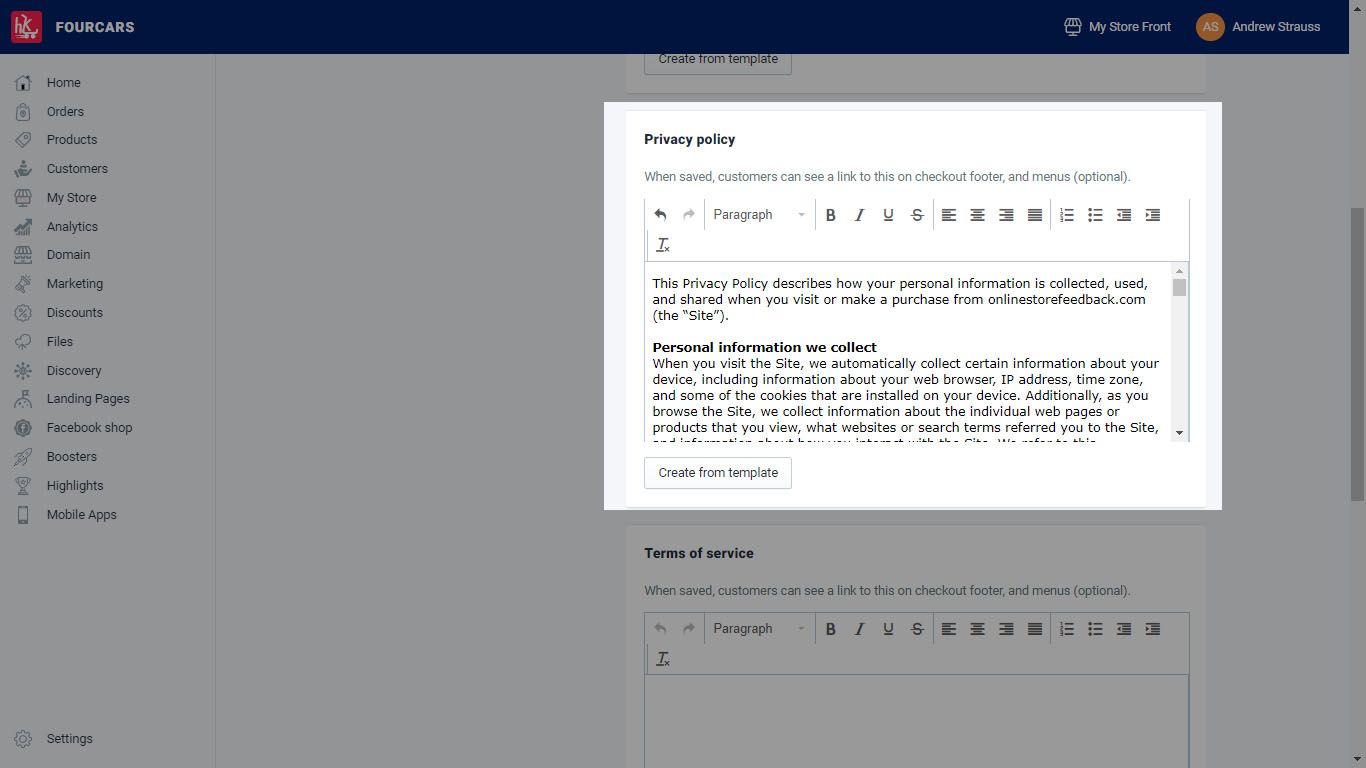
Task: Open Paragraph dropdown in Privacy policy editor
Action: pos(759,215)
